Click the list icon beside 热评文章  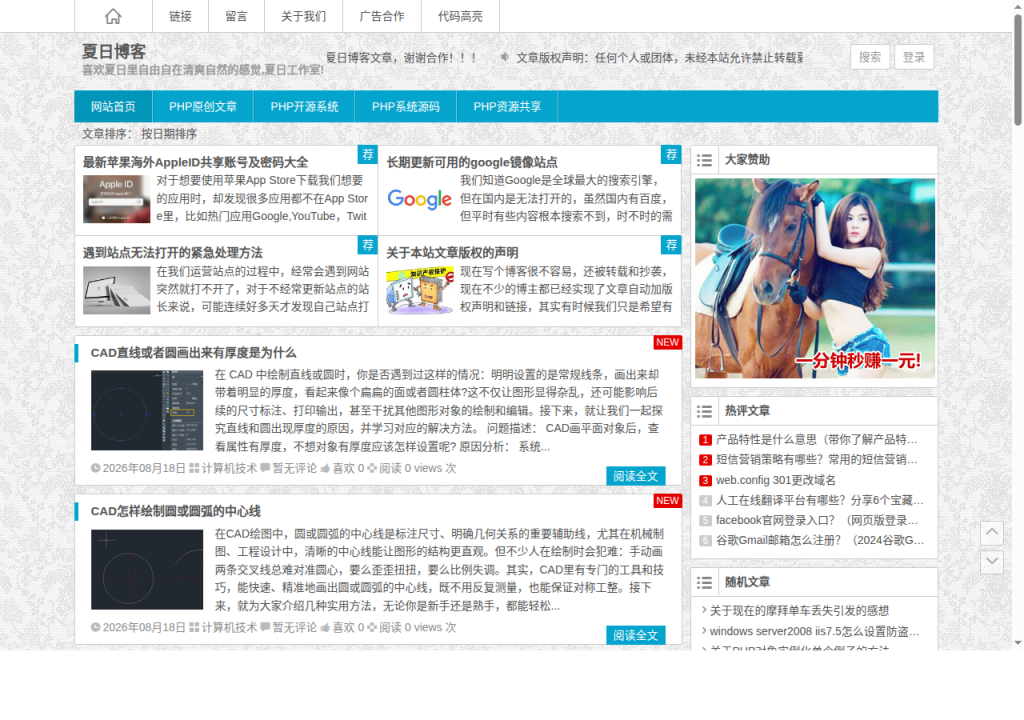click(704, 411)
